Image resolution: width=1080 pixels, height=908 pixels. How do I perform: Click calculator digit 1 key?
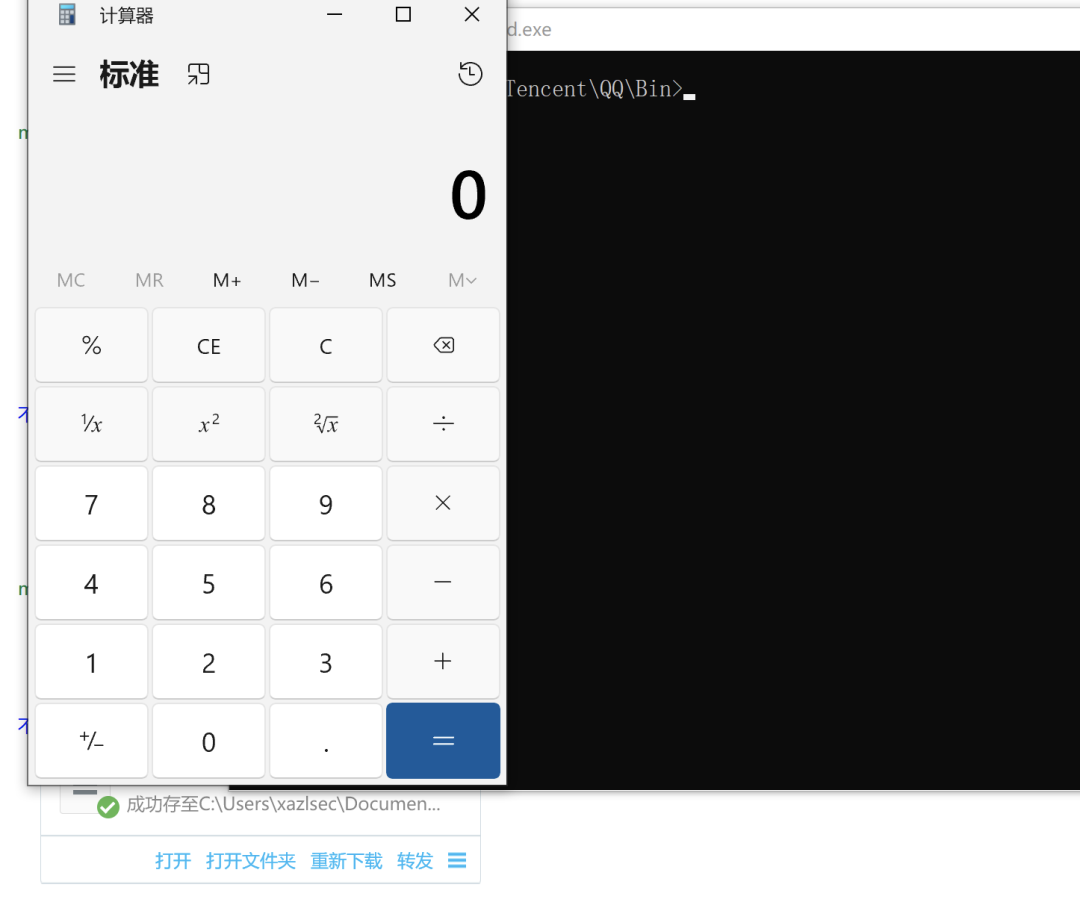tap(92, 661)
